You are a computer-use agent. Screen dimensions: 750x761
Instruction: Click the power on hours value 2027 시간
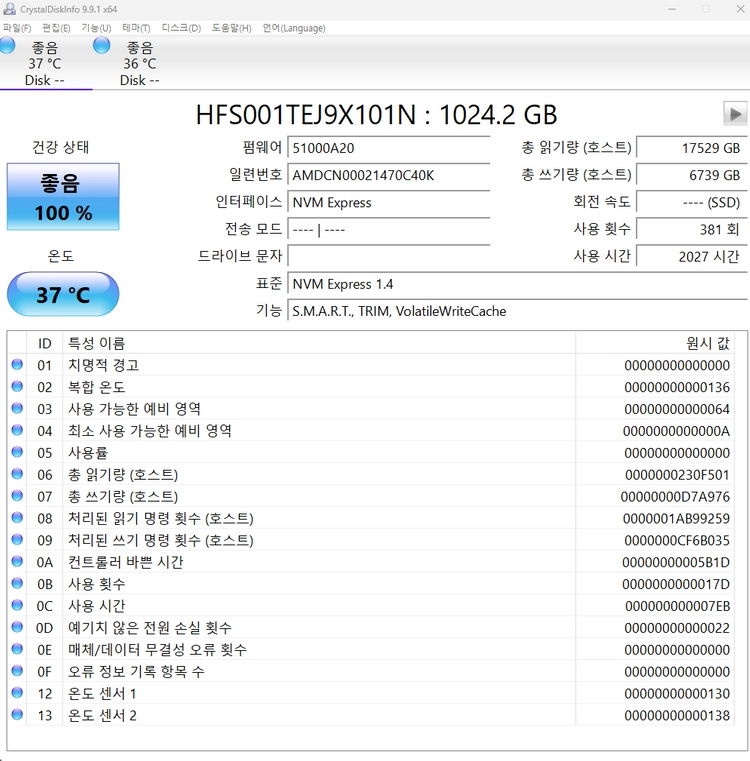pyautogui.click(x=692, y=256)
